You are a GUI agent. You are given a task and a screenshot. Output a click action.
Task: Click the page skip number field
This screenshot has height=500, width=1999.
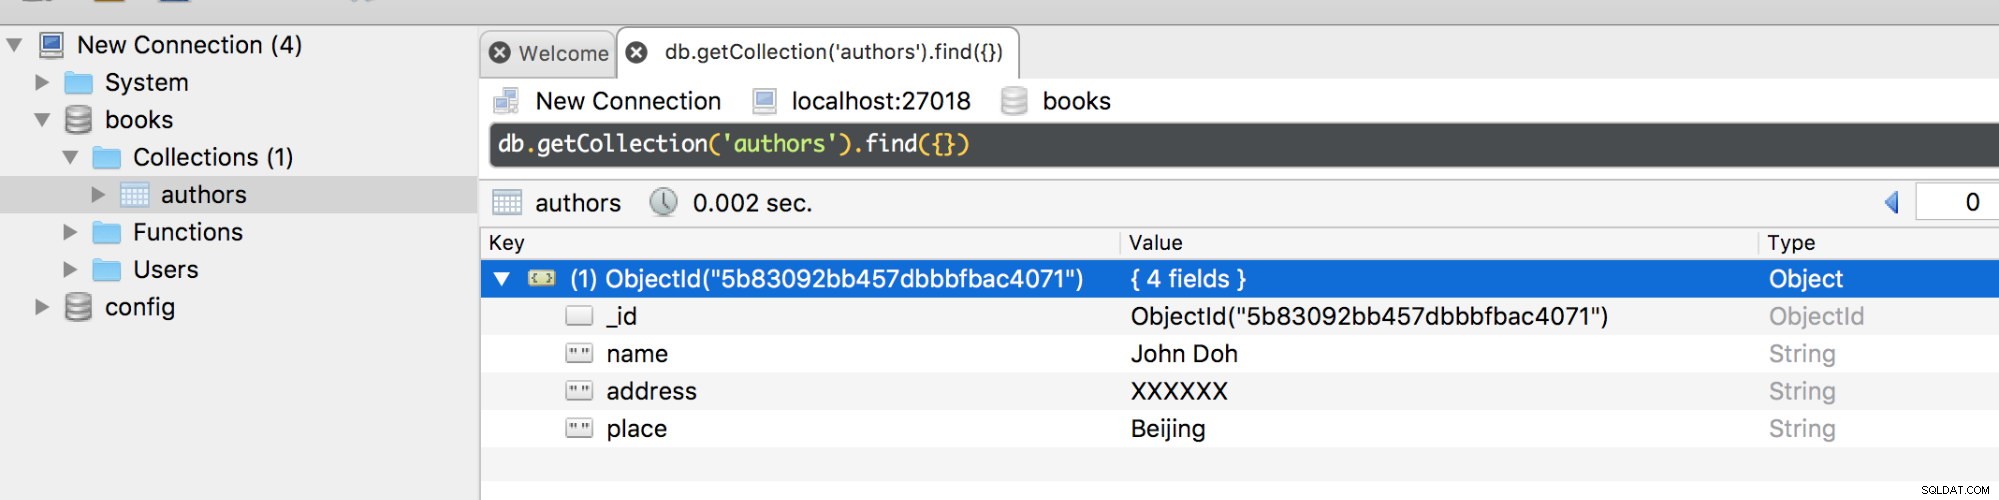pyautogui.click(x=1957, y=202)
